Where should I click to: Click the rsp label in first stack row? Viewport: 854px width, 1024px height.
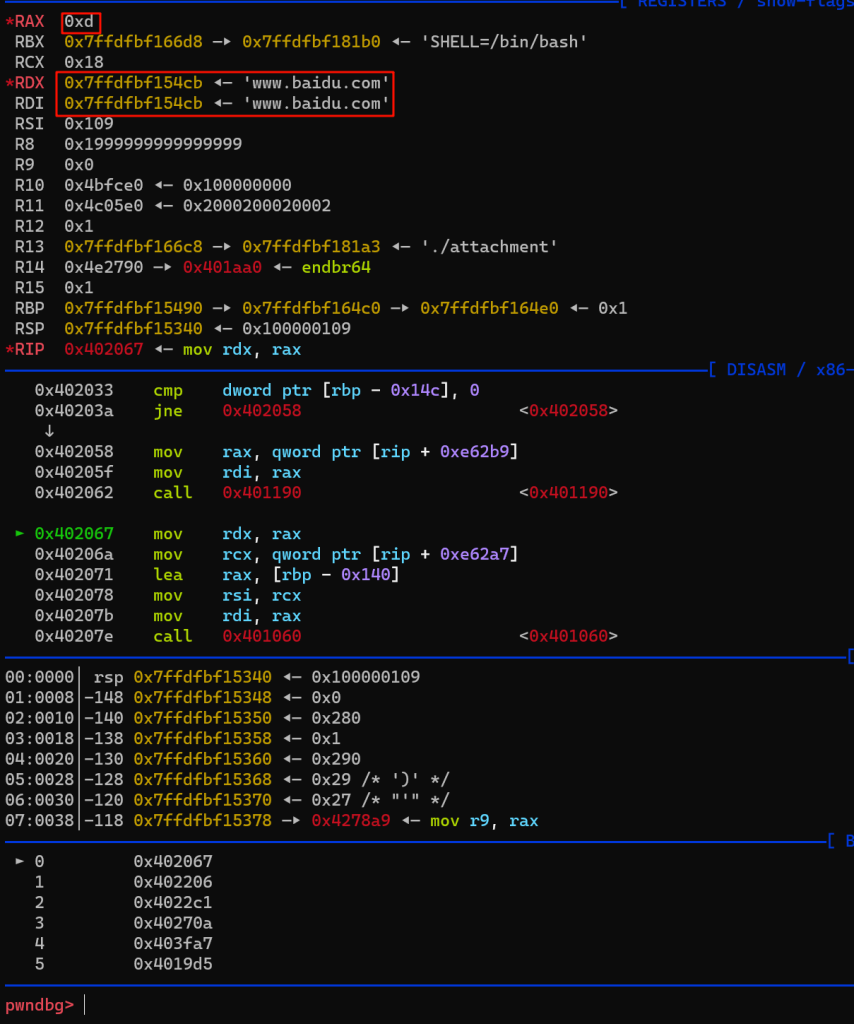pyautogui.click(x=108, y=677)
